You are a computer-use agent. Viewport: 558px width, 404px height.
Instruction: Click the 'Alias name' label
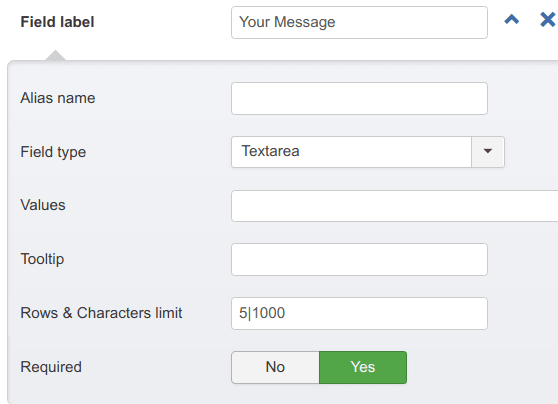(x=58, y=98)
